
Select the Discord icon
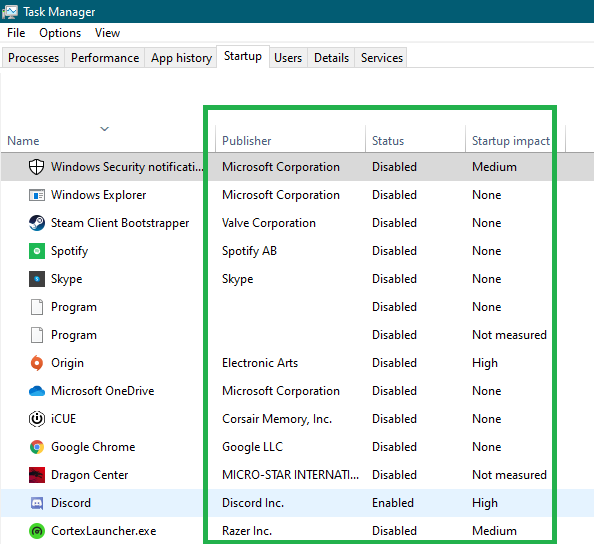(37, 503)
